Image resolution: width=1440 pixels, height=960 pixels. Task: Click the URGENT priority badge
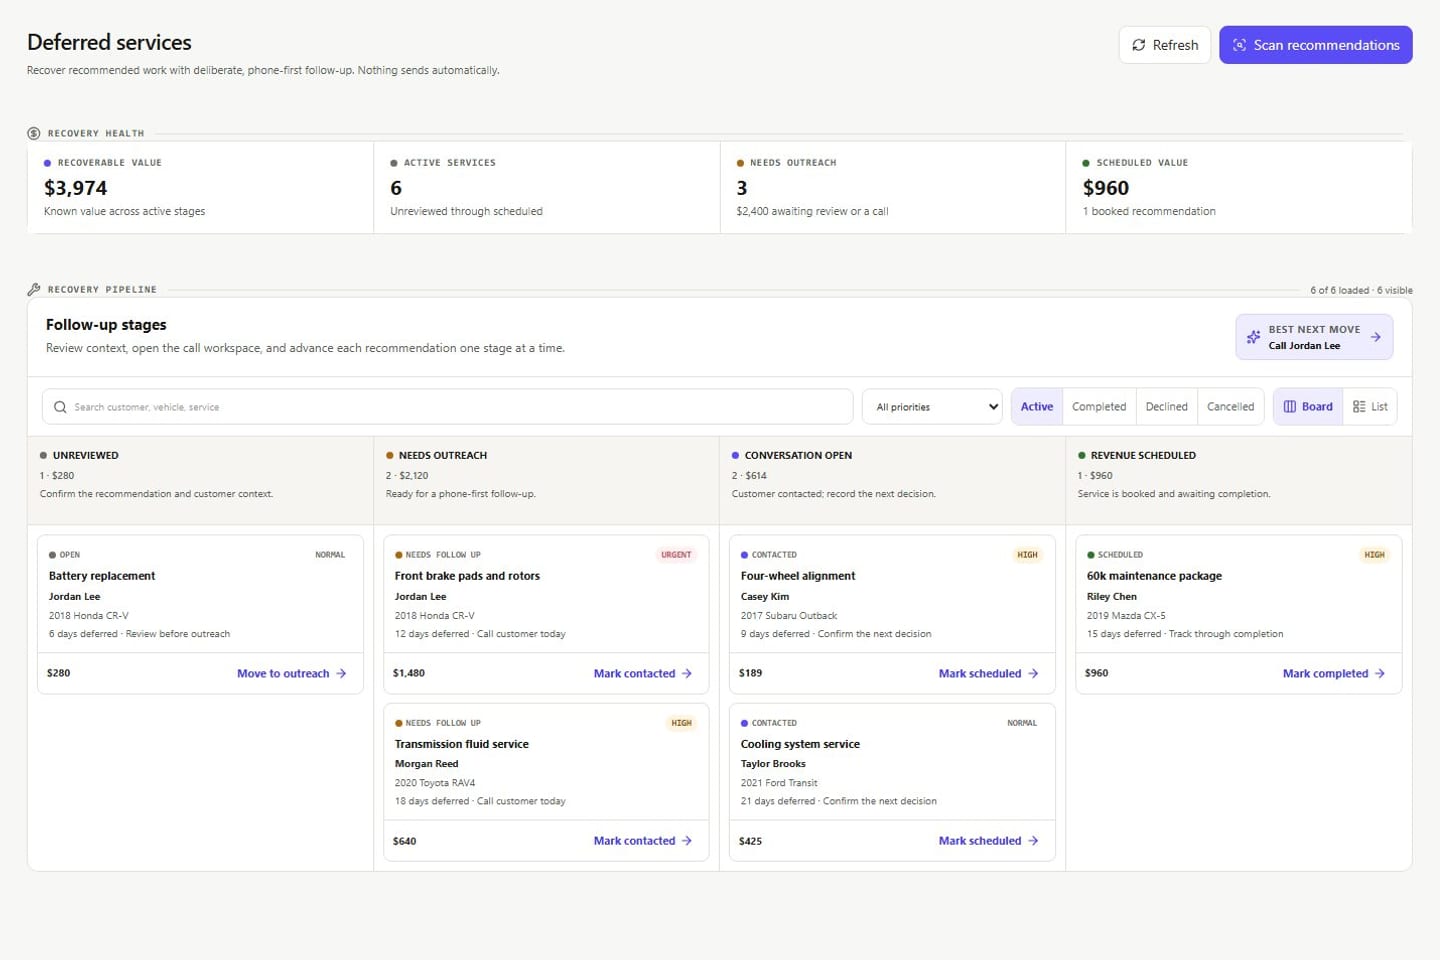point(676,555)
